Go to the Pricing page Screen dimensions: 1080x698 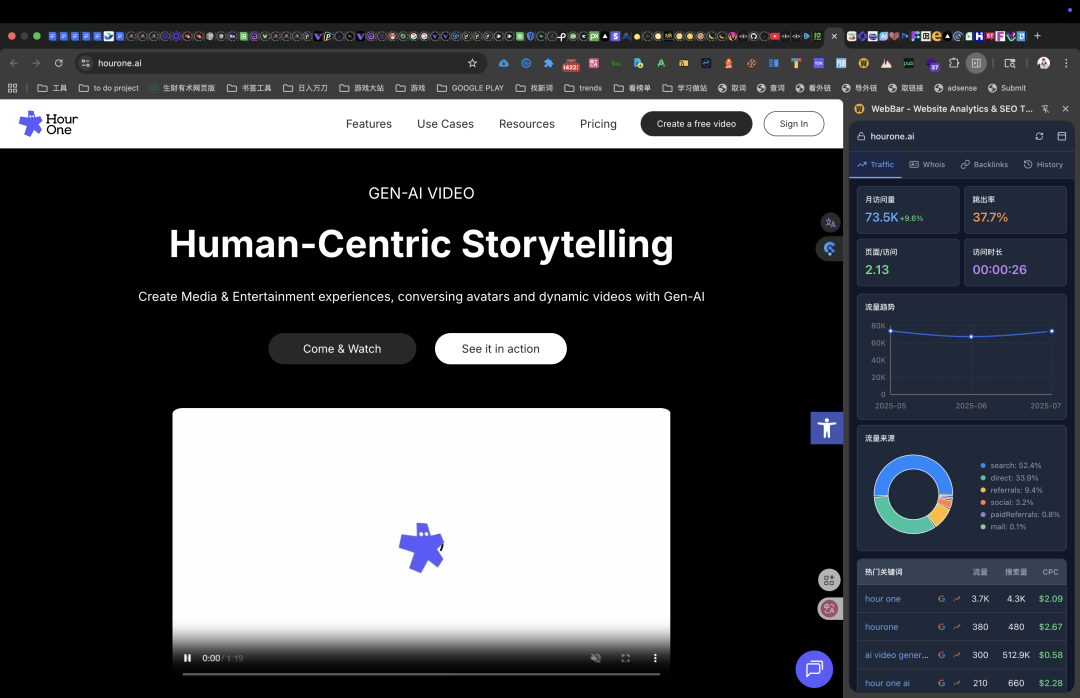pos(598,124)
